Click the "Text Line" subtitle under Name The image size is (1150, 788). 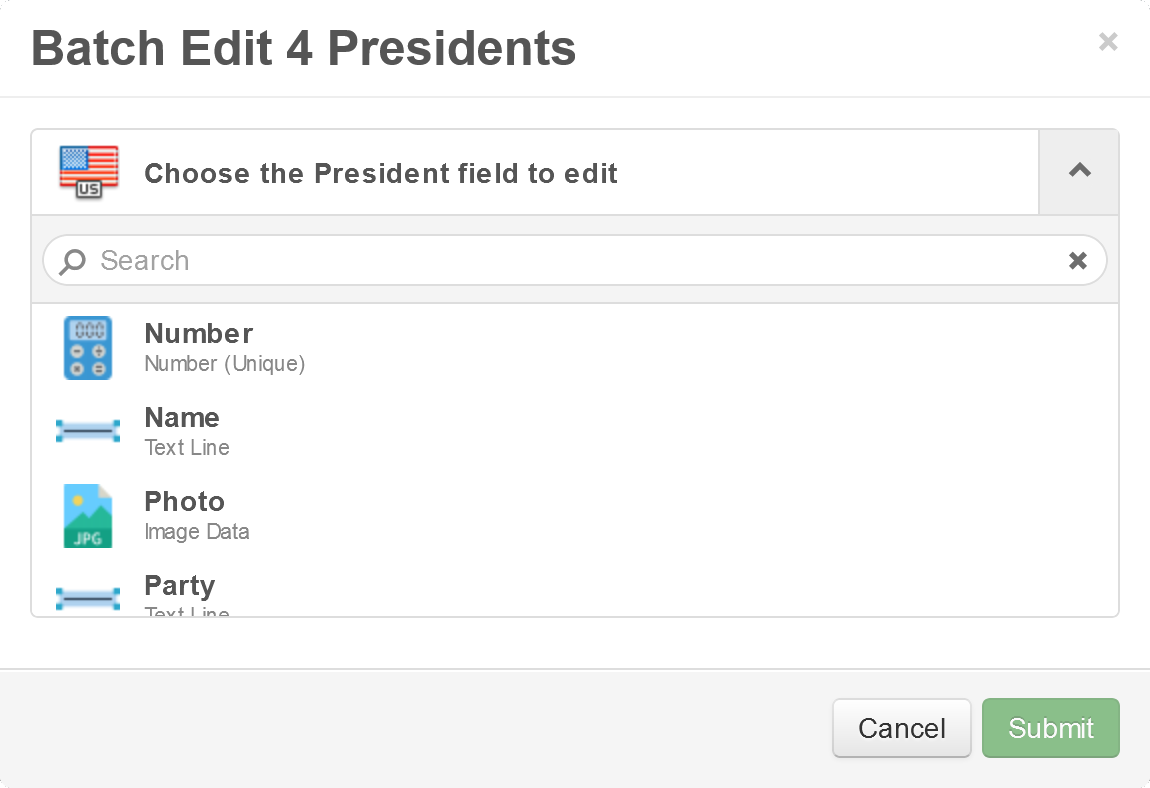point(187,448)
